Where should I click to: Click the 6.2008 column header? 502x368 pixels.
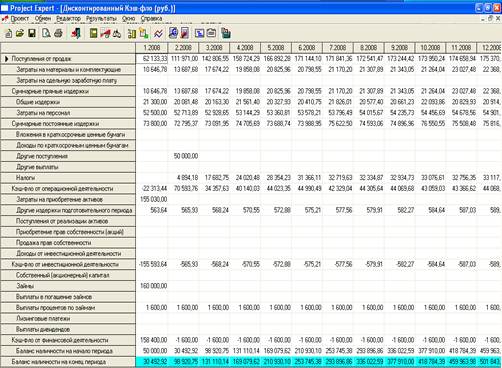coord(307,48)
